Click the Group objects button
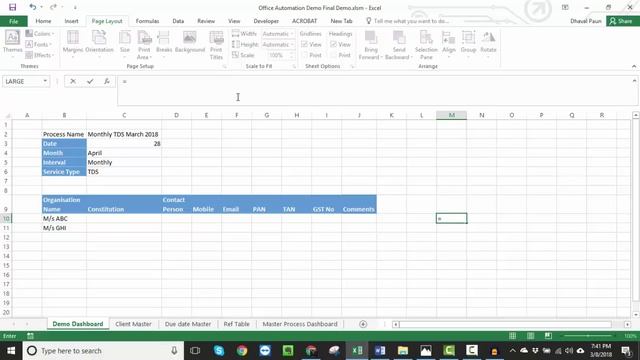 click(468, 44)
